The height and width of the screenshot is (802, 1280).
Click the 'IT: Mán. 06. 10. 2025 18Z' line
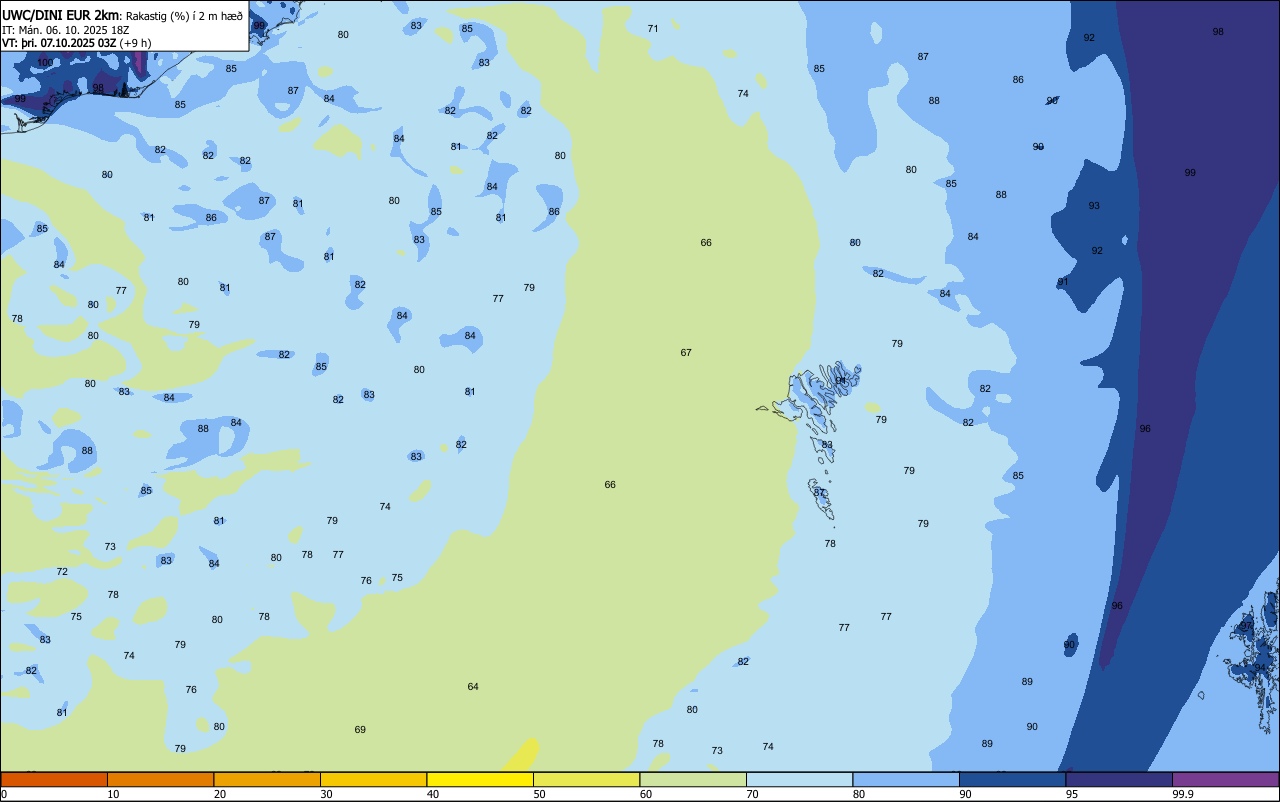(66, 30)
